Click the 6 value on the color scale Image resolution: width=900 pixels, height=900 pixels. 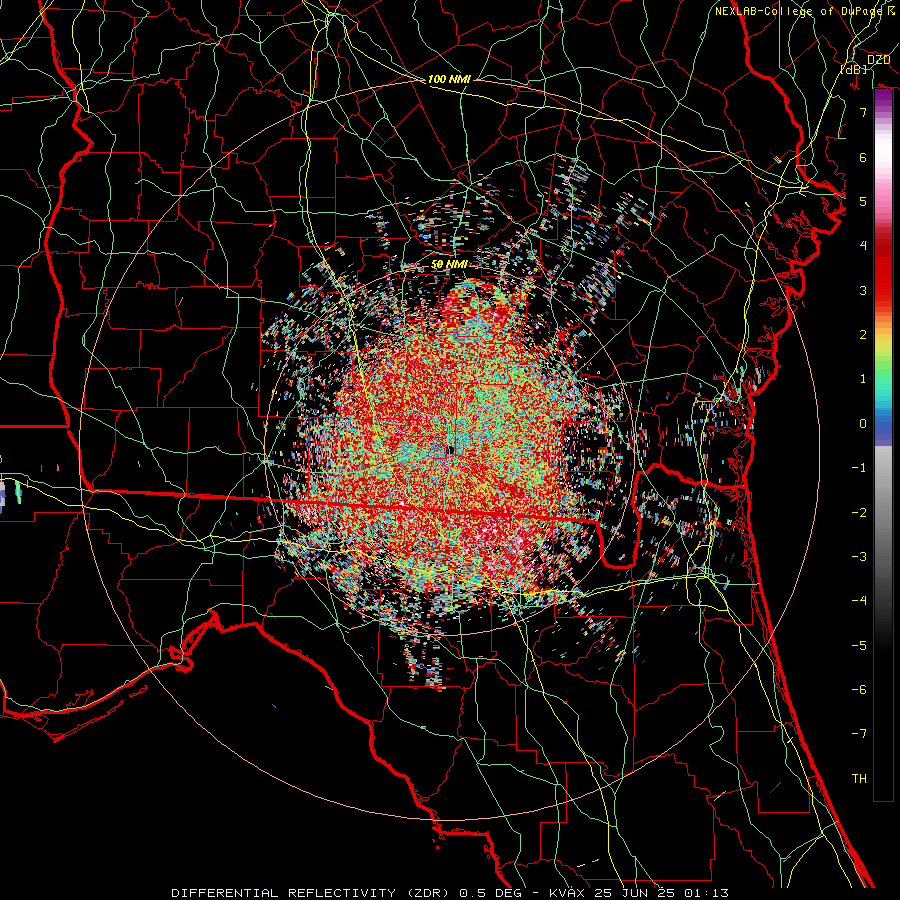click(863, 157)
